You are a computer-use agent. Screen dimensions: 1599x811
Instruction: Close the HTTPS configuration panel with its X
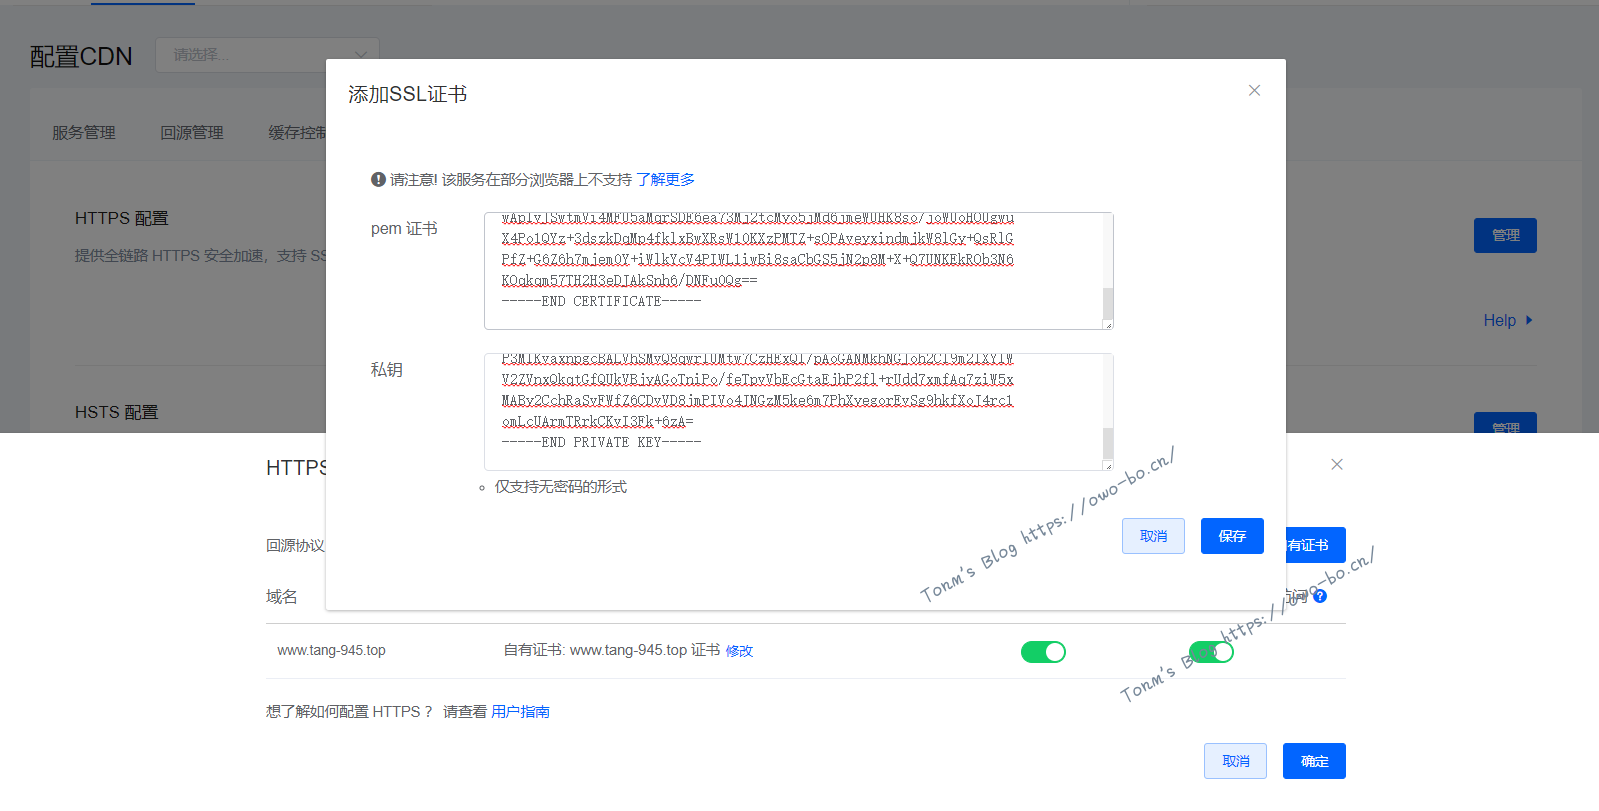coord(1337,464)
